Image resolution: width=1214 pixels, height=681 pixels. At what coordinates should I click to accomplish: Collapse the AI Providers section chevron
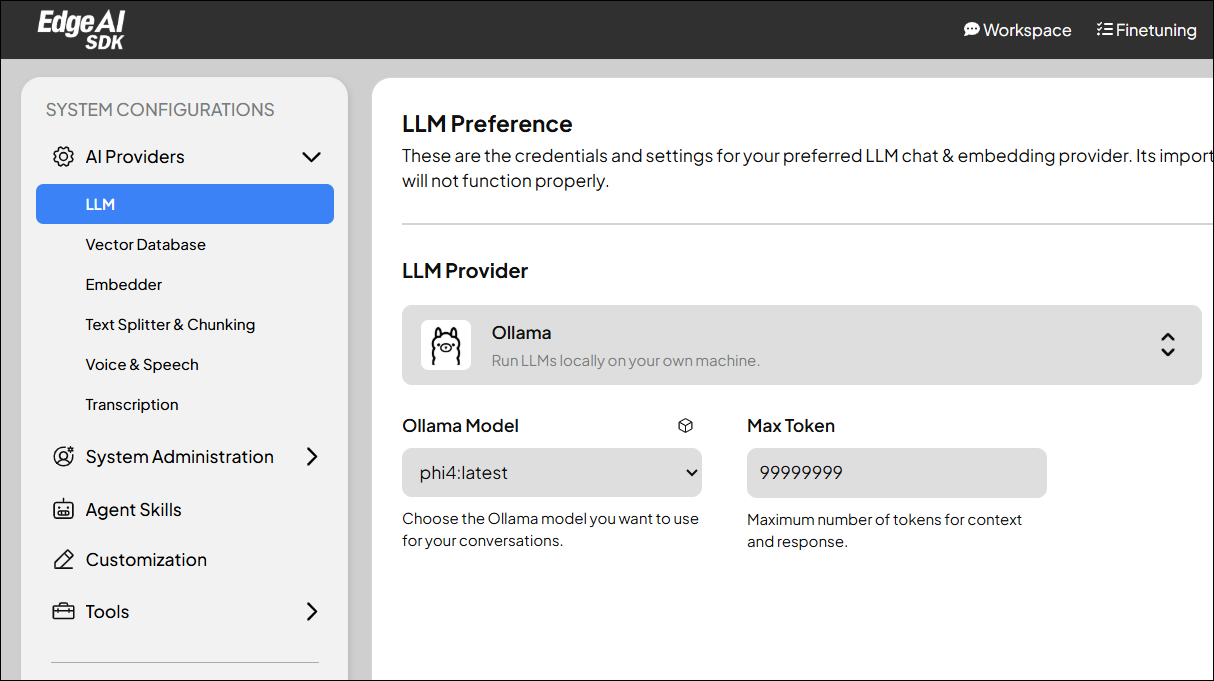pos(311,157)
